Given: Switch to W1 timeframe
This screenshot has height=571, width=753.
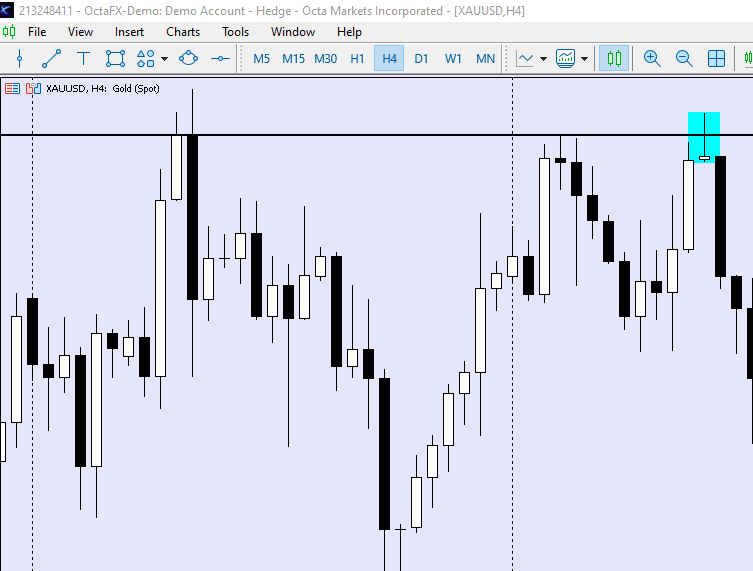Looking at the screenshot, I should (x=453, y=59).
